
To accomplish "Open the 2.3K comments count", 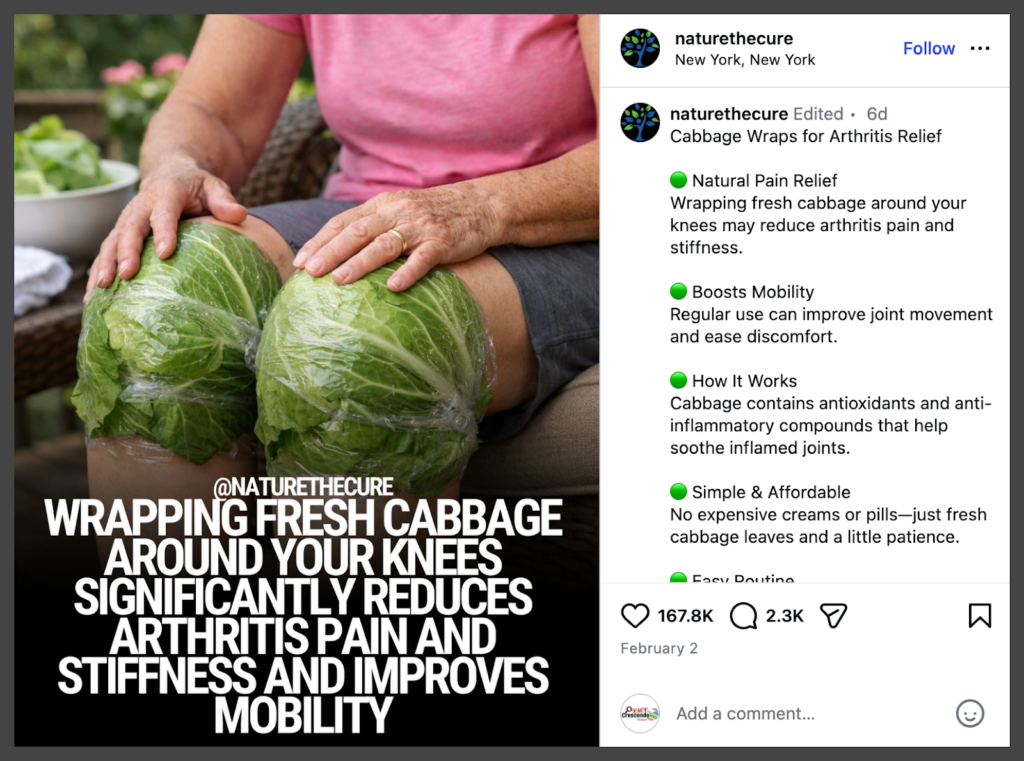I will coord(784,616).
